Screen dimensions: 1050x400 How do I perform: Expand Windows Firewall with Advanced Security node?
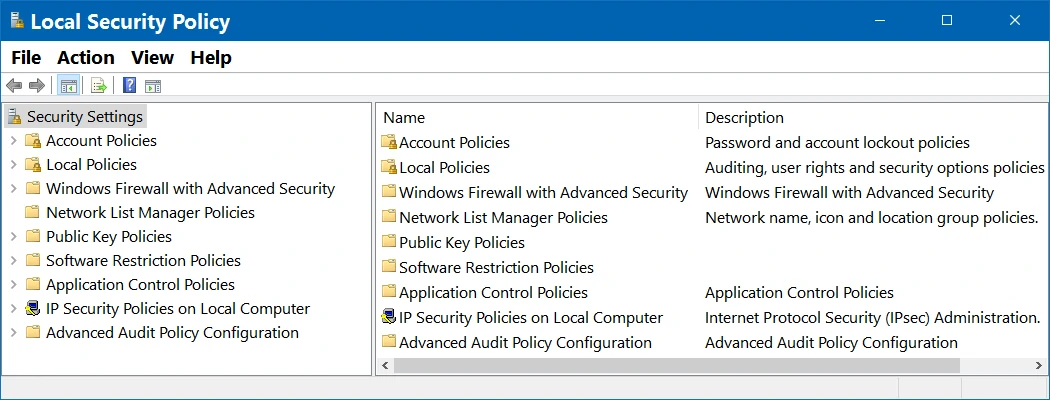click(13, 189)
